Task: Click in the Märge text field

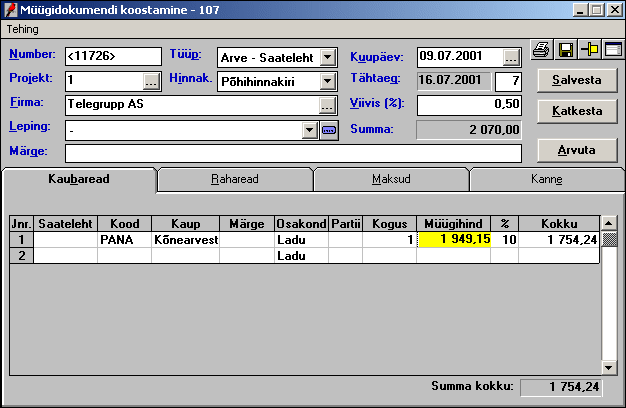Action: [293, 153]
